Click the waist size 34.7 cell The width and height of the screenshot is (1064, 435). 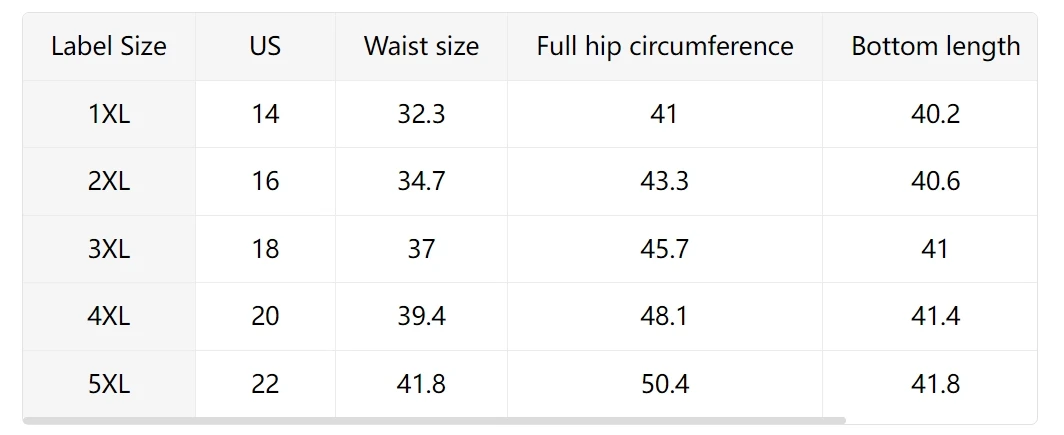421,181
